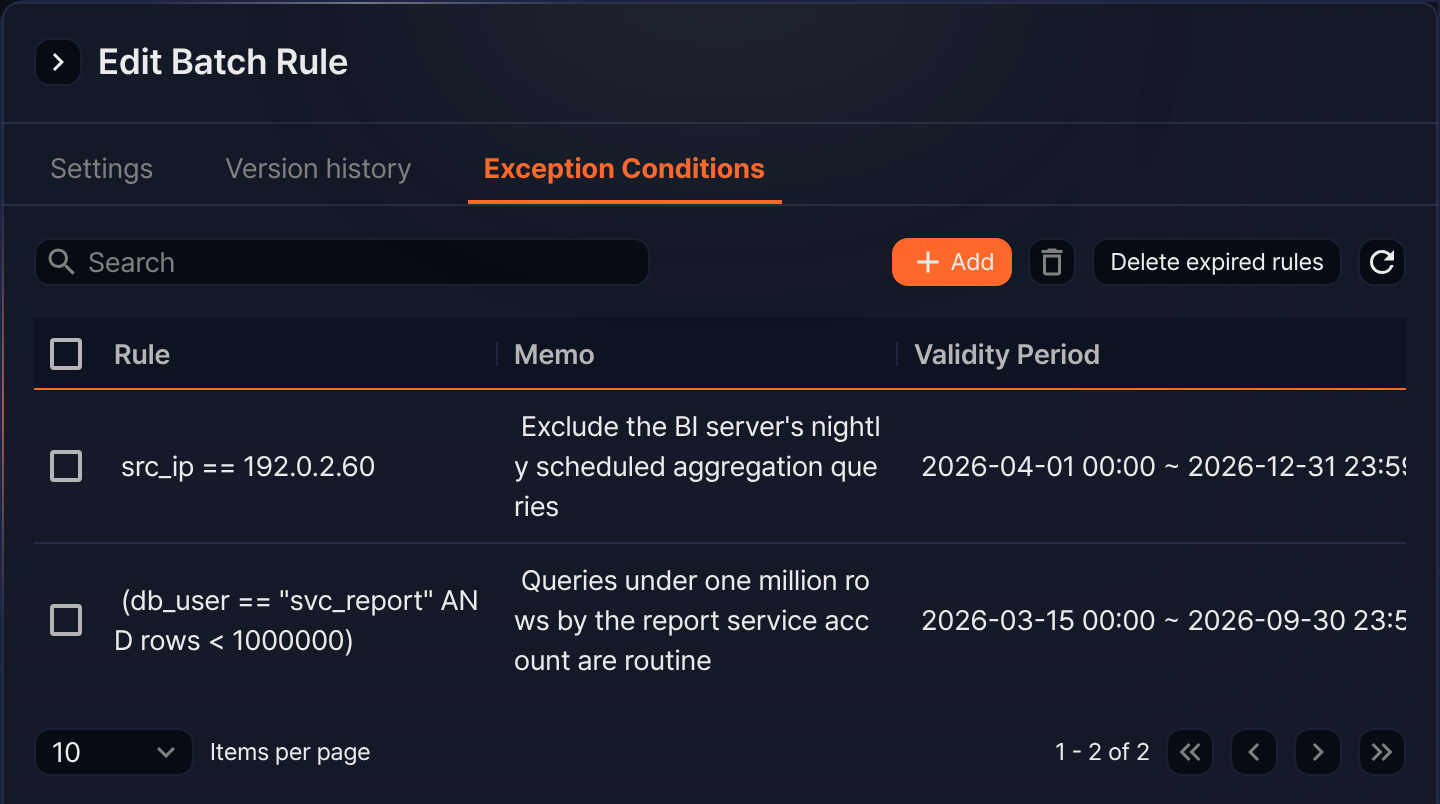Click the trash delete icon
Screen dimensions: 1440x804
point(1051,262)
